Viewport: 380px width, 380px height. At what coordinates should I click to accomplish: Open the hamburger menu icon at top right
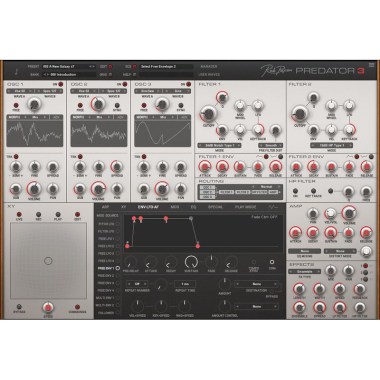coord(372,65)
